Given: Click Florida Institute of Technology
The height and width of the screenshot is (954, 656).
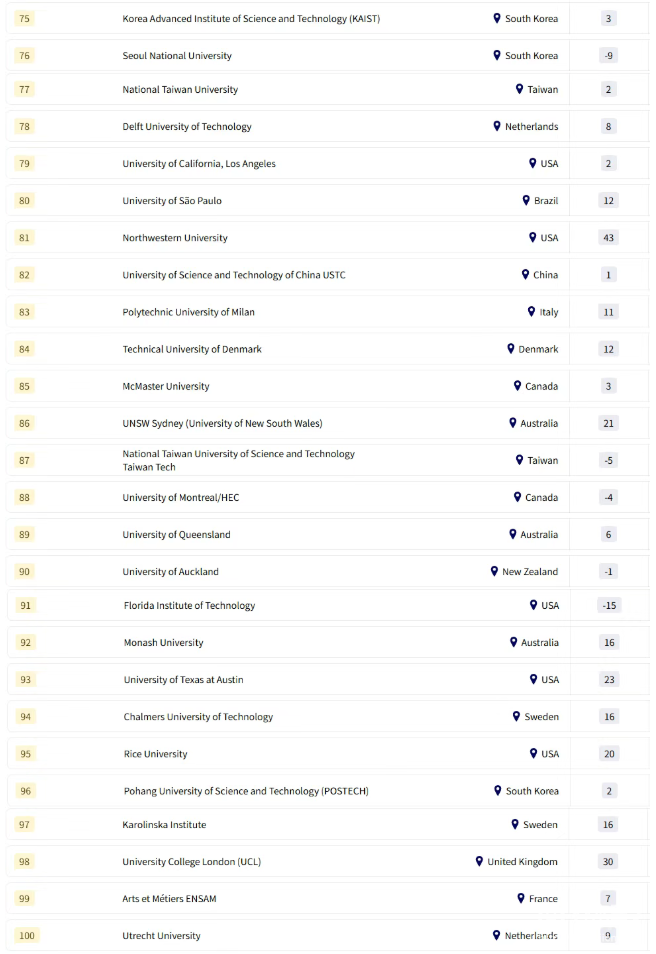Looking at the screenshot, I should point(189,605).
